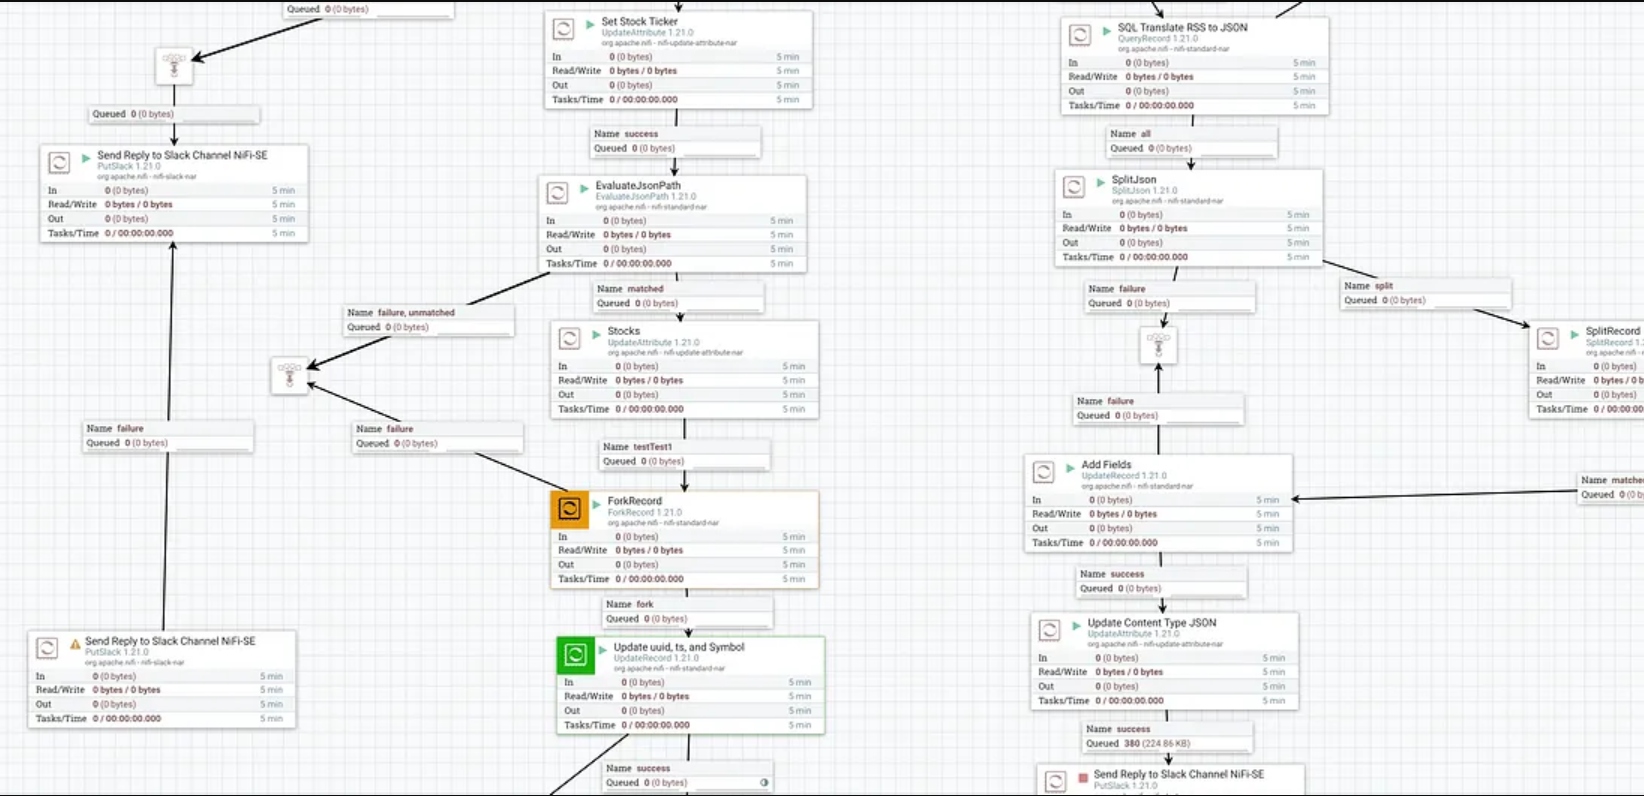Click the Stocks processor icon
1644x796 pixels.
tap(569, 339)
